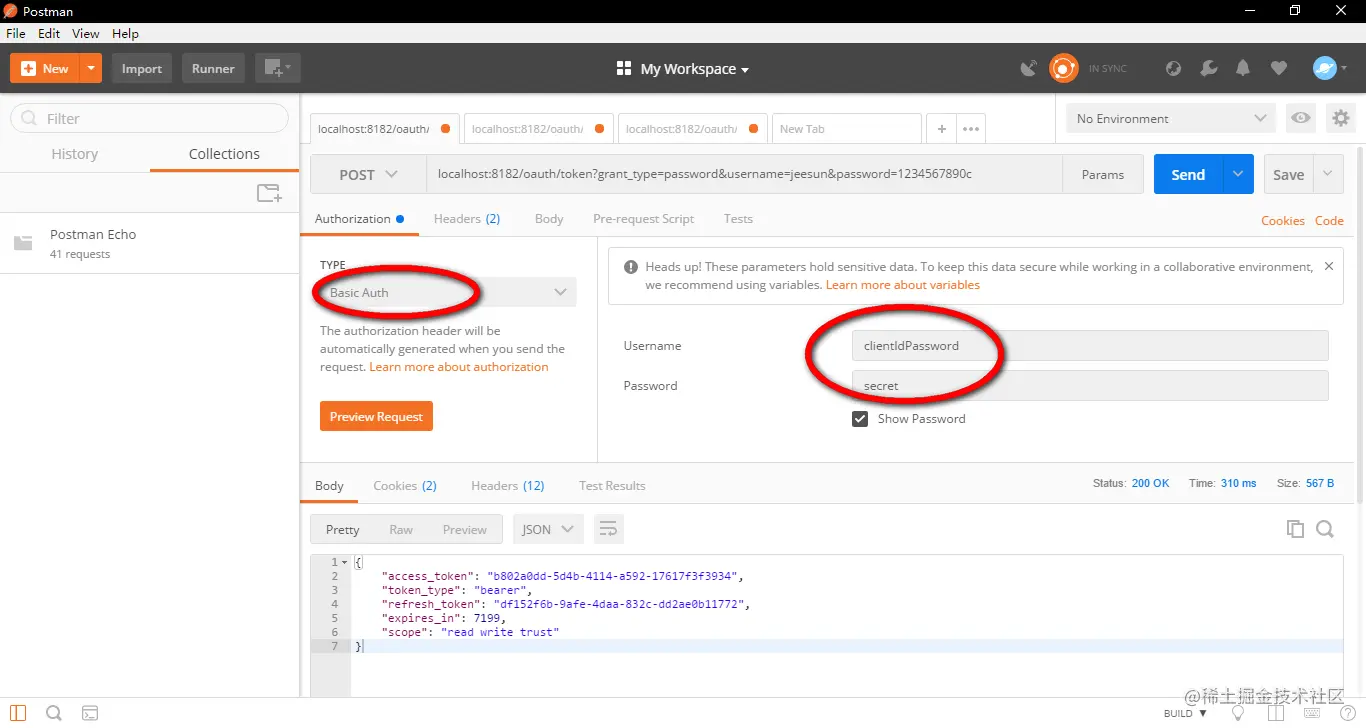
Task: Open Learn more about variables link
Action: 903,285
